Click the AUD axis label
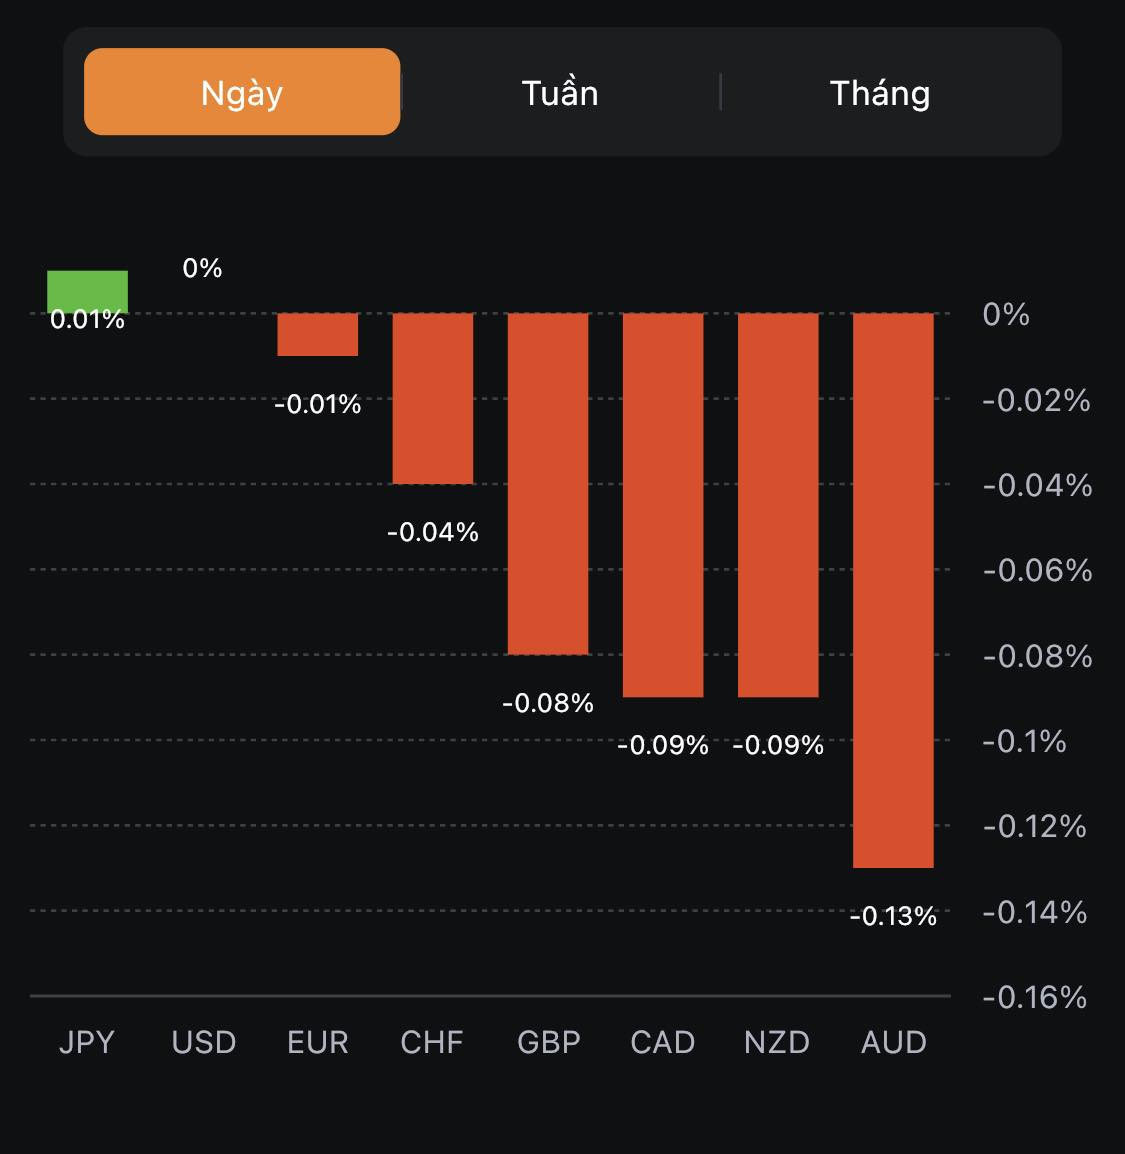The width and height of the screenshot is (1125, 1154). pyautogui.click(x=893, y=1042)
